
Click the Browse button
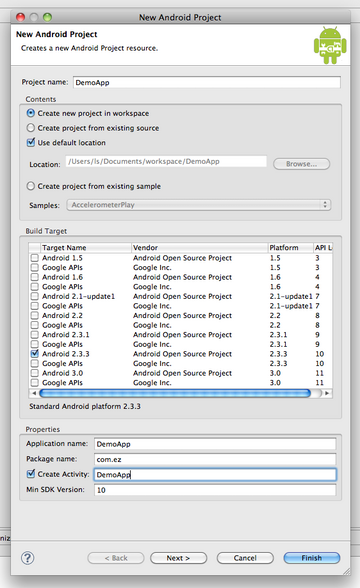[x=302, y=164]
